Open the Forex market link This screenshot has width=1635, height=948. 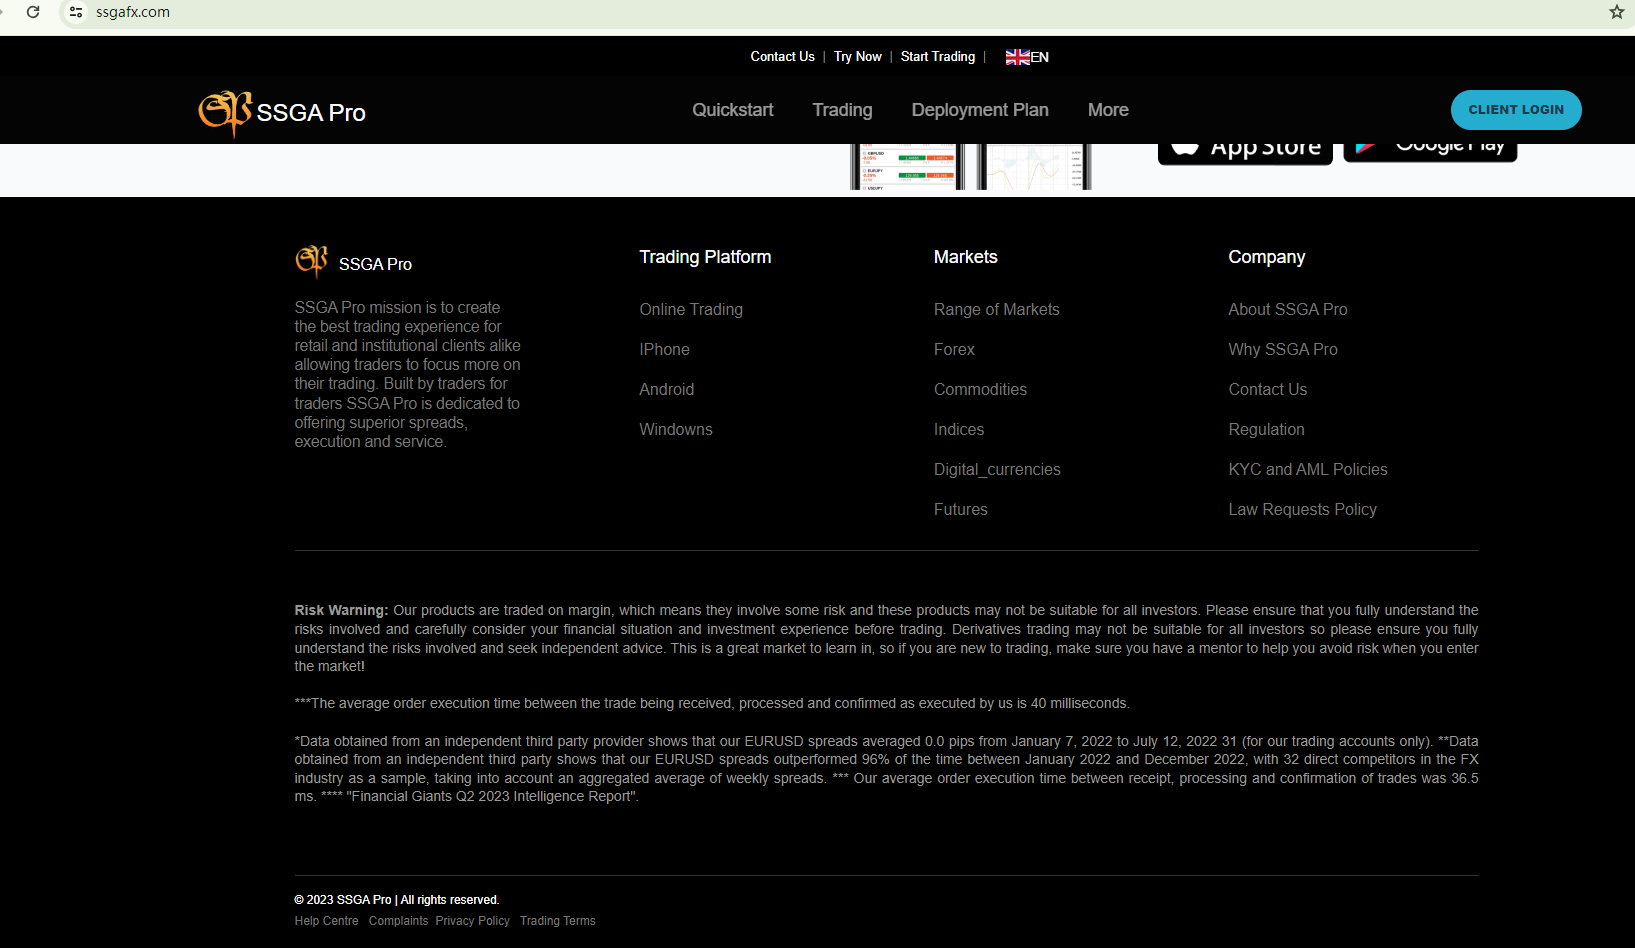954,350
